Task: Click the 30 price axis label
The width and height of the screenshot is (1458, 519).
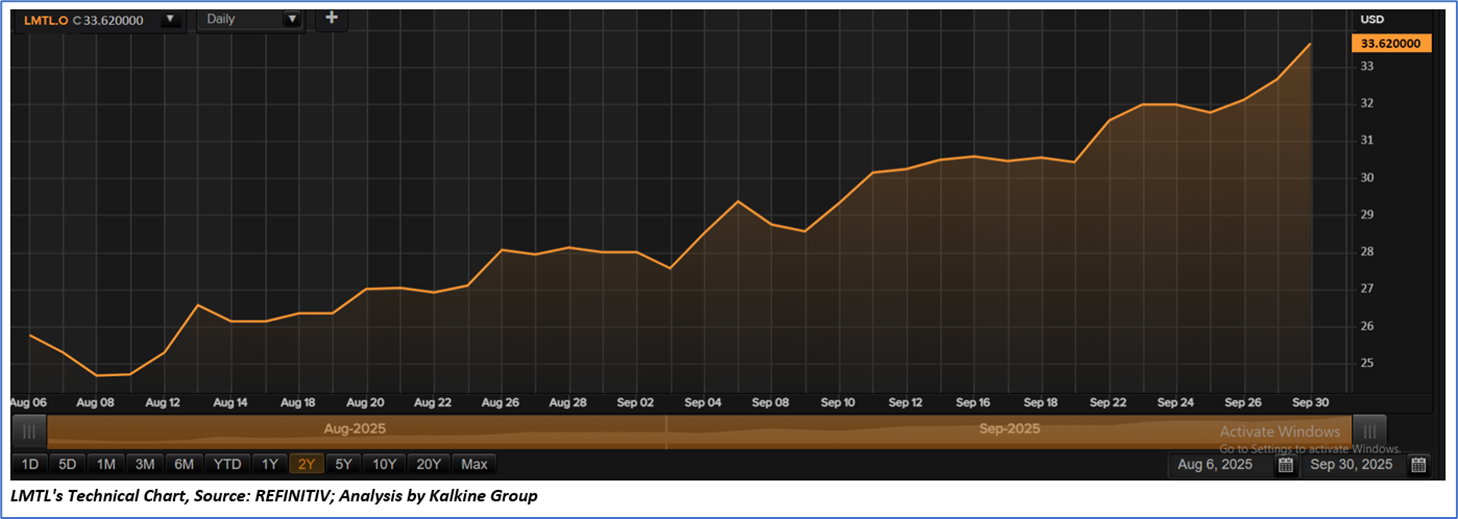Action: tap(1366, 178)
